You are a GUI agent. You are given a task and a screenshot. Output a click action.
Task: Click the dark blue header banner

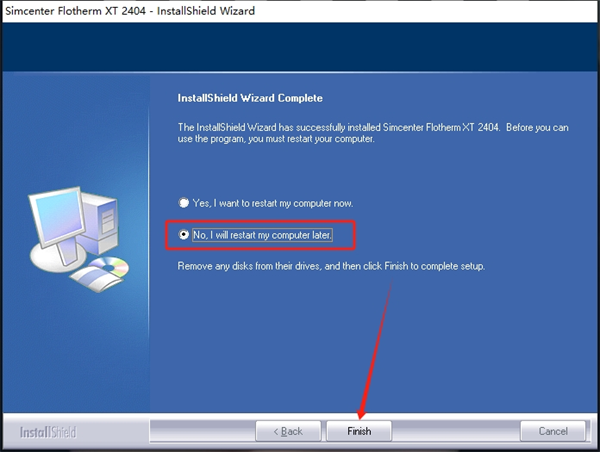(x=300, y=47)
